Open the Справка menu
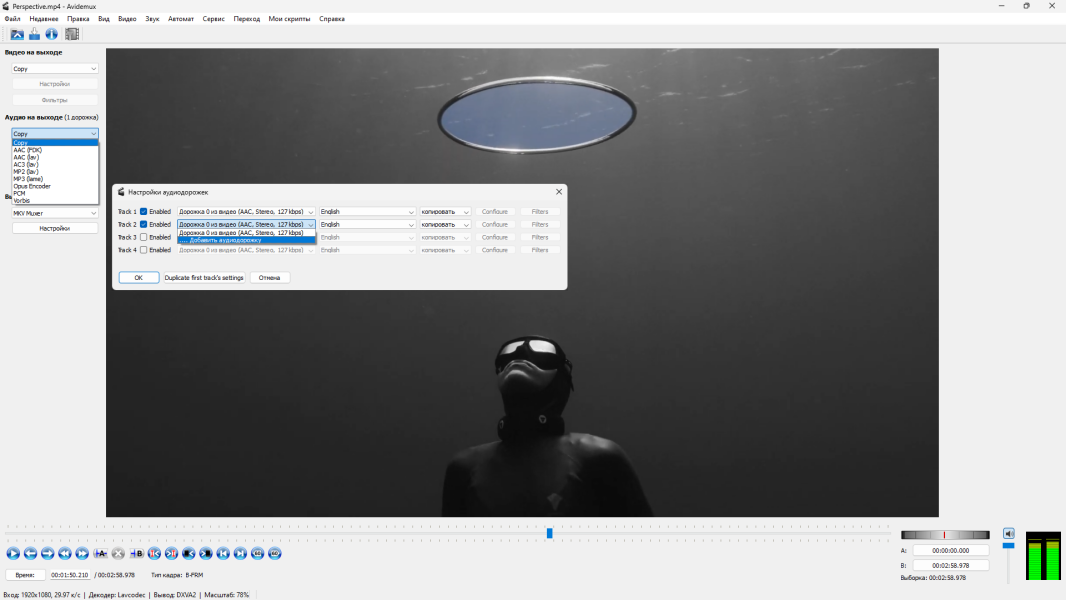 (332, 19)
